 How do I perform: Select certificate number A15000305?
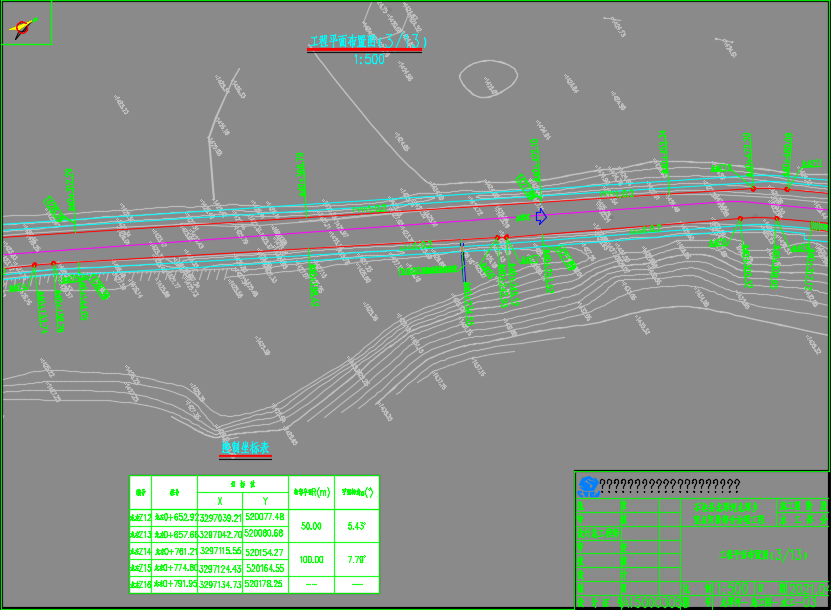653,603
